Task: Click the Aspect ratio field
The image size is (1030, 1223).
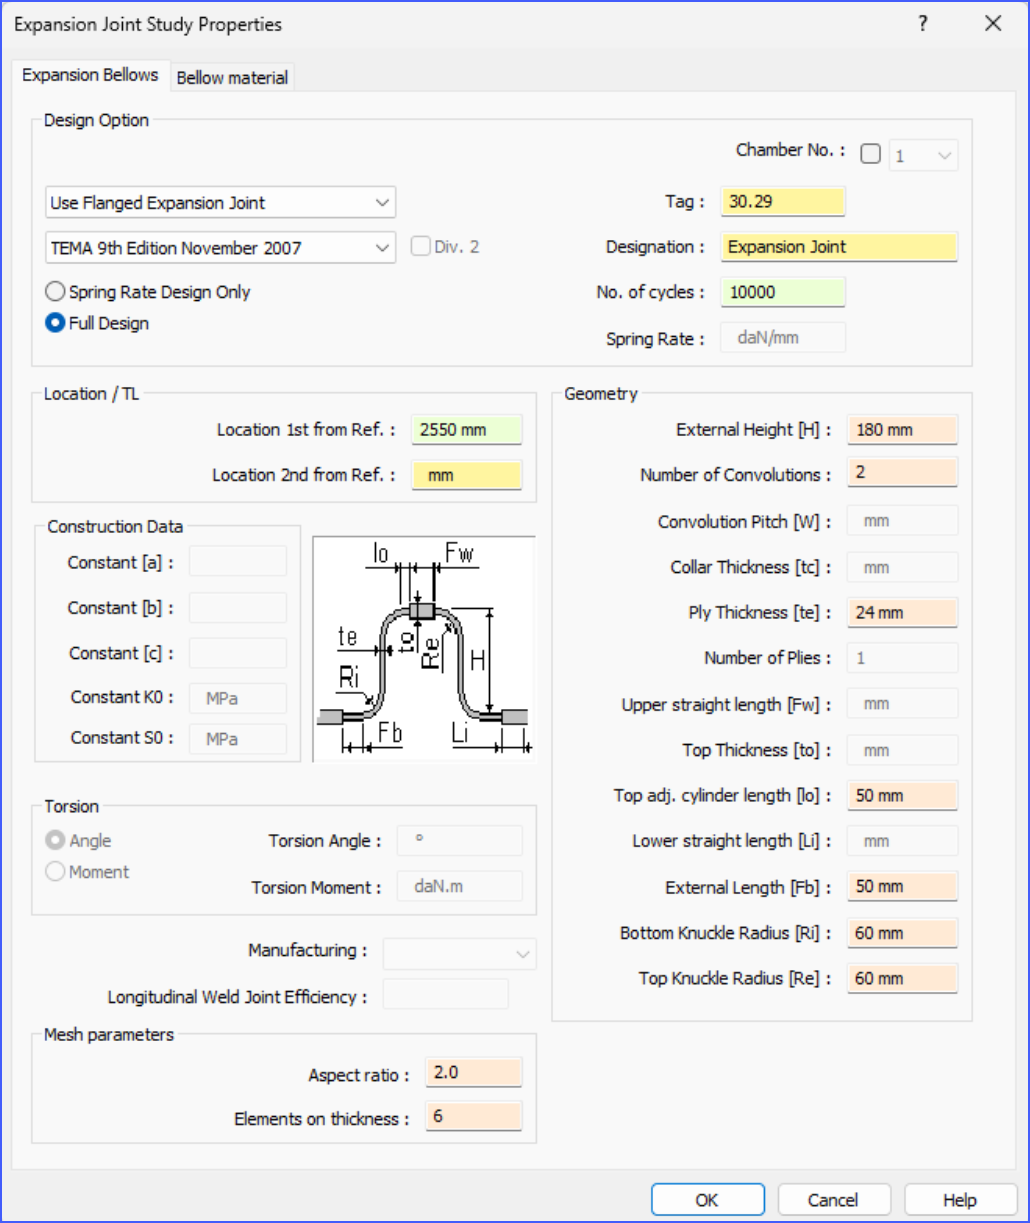Action: pyautogui.click(x=473, y=1073)
